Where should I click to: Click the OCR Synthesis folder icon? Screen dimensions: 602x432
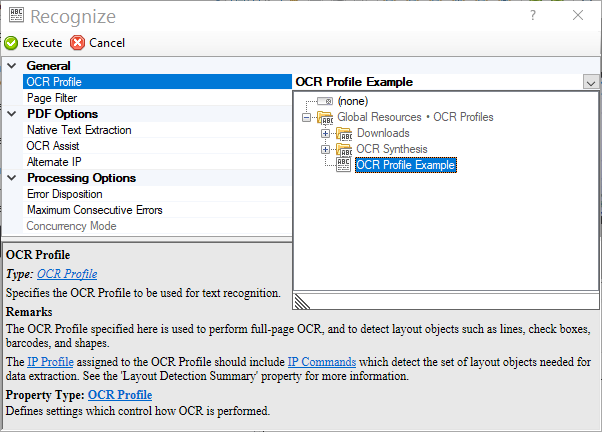point(343,149)
